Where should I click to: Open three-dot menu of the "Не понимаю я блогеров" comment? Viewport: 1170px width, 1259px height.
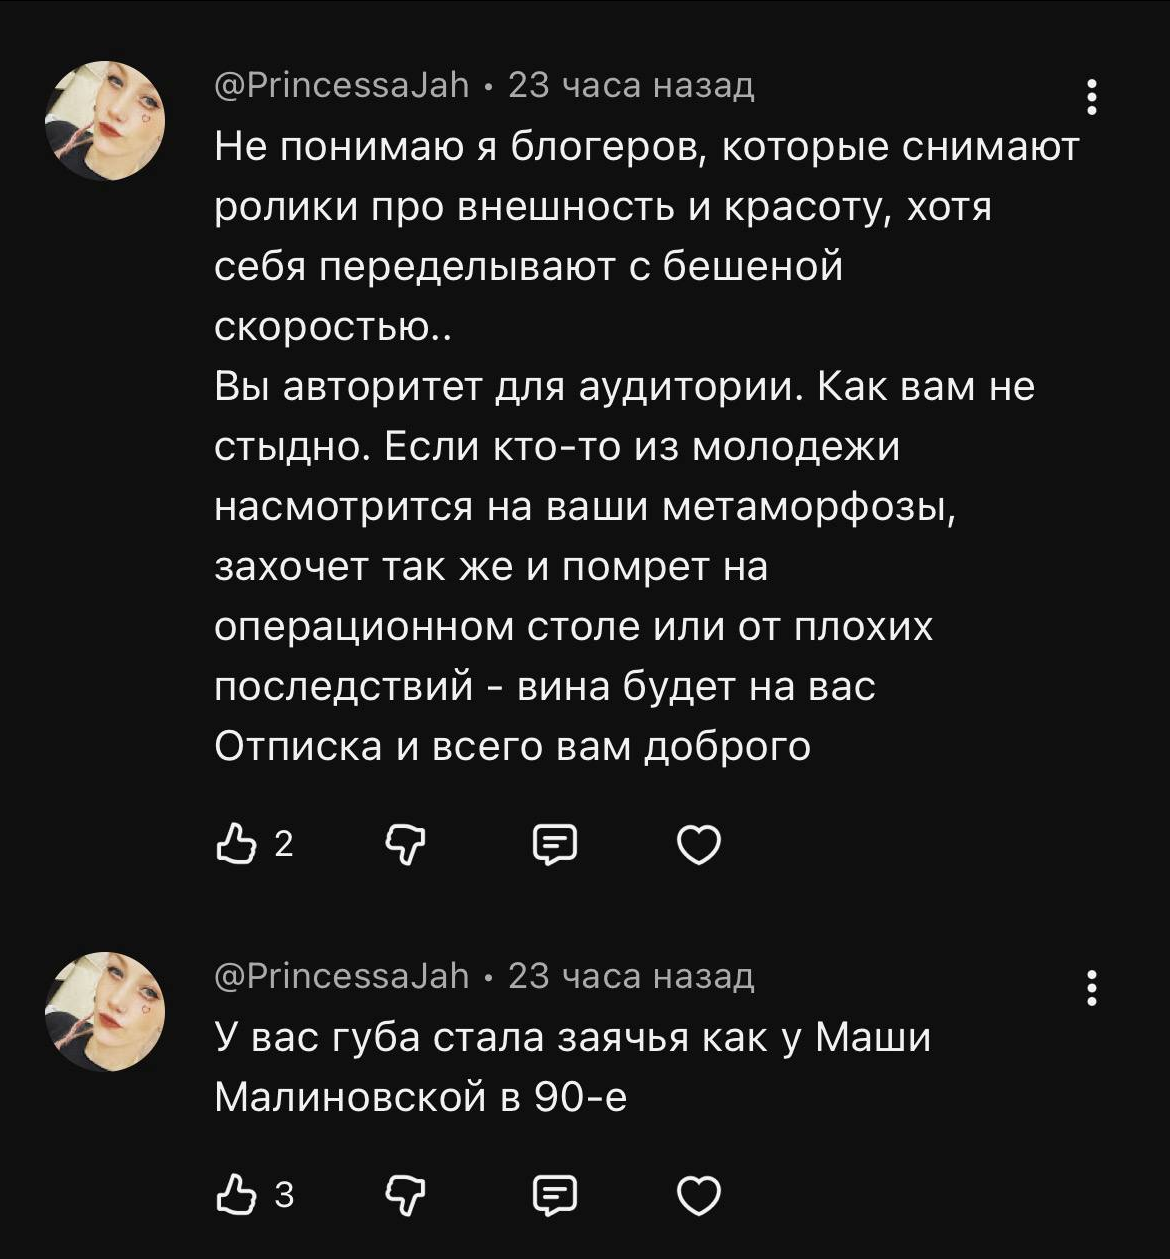click(1092, 96)
